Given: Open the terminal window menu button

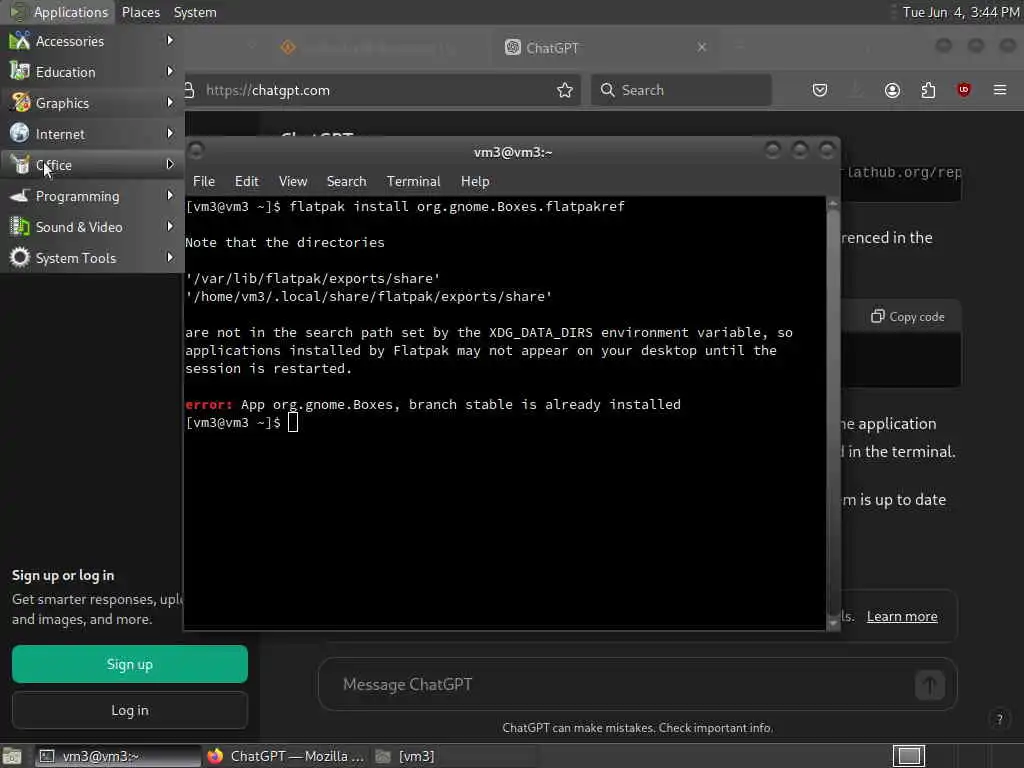Looking at the screenshot, I should [196, 151].
